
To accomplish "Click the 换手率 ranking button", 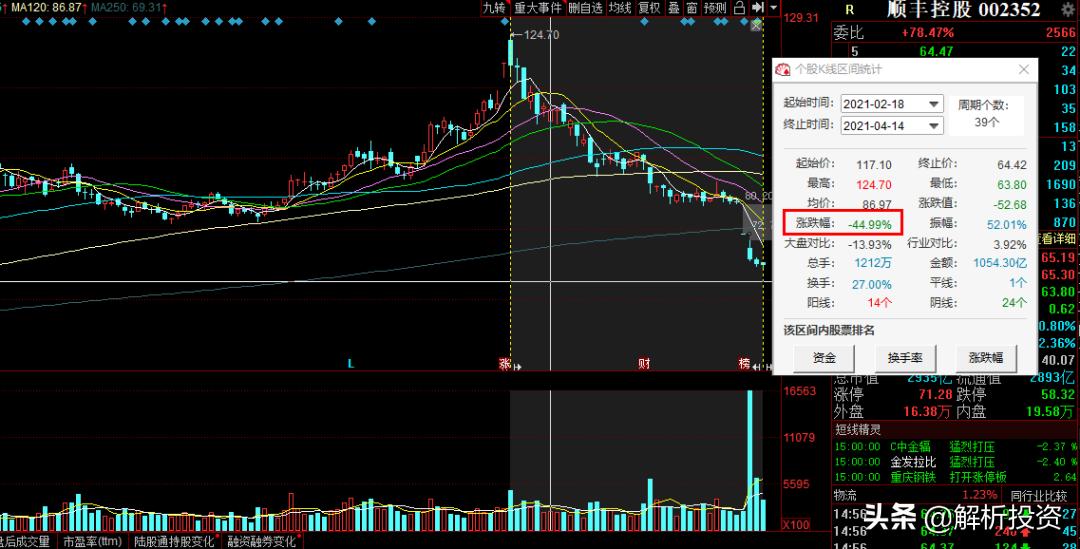I will (x=905, y=358).
